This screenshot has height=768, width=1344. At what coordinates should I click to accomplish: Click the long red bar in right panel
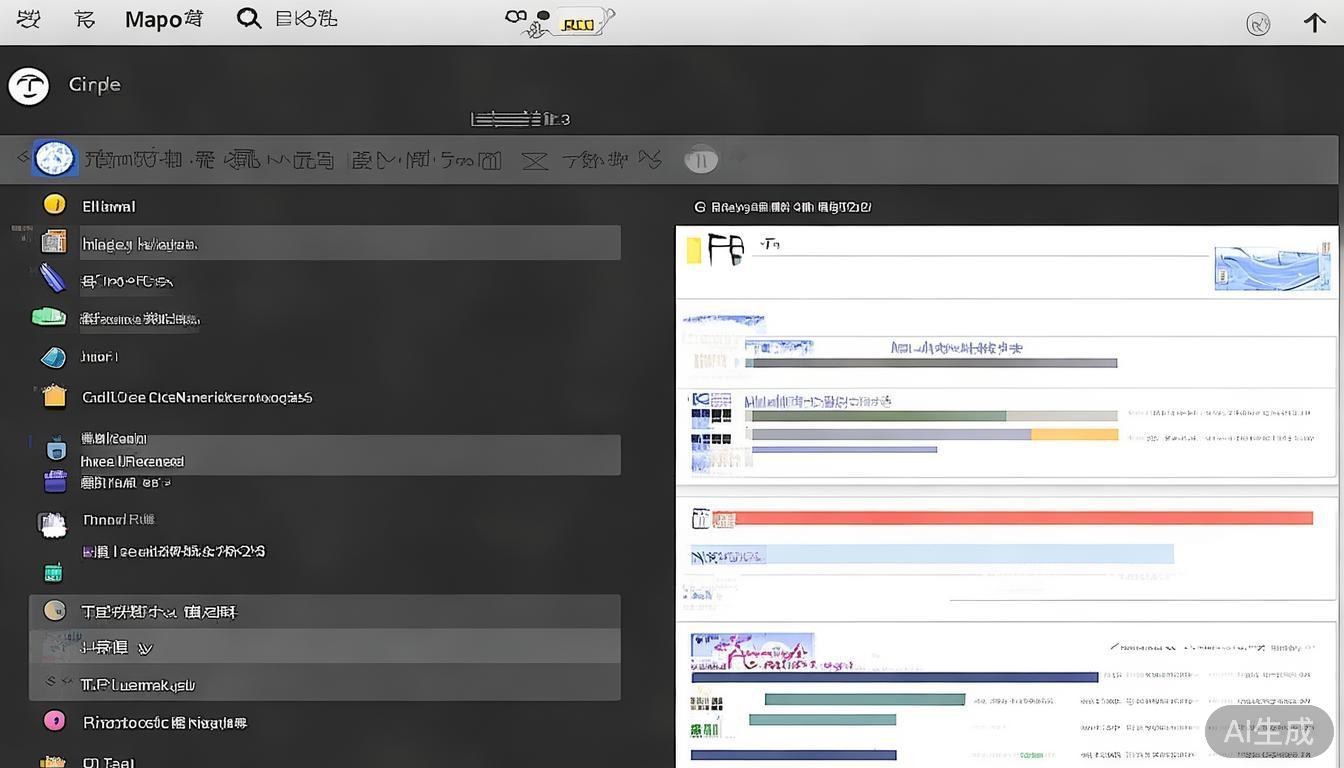(1023, 518)
